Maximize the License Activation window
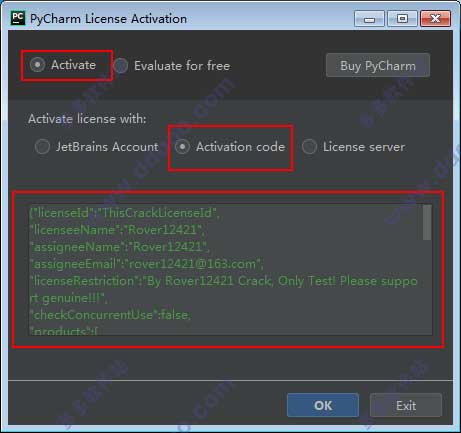The image size is (461, 433). pyautogui.click(x=402, y=19)
